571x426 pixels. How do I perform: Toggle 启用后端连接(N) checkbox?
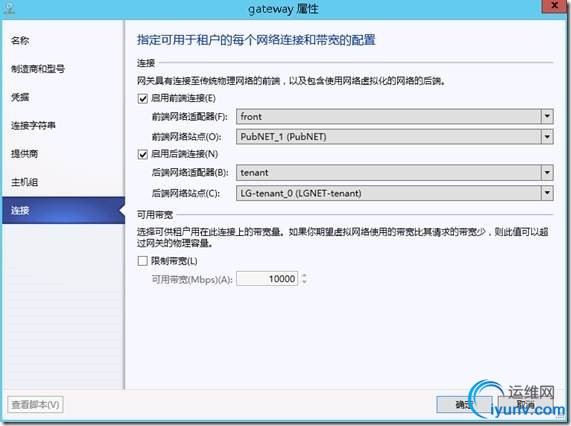143,155
